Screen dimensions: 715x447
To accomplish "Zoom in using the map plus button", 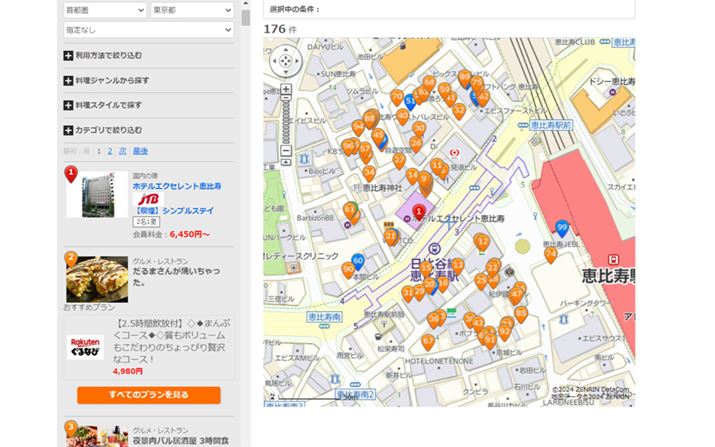I will 285,88.
